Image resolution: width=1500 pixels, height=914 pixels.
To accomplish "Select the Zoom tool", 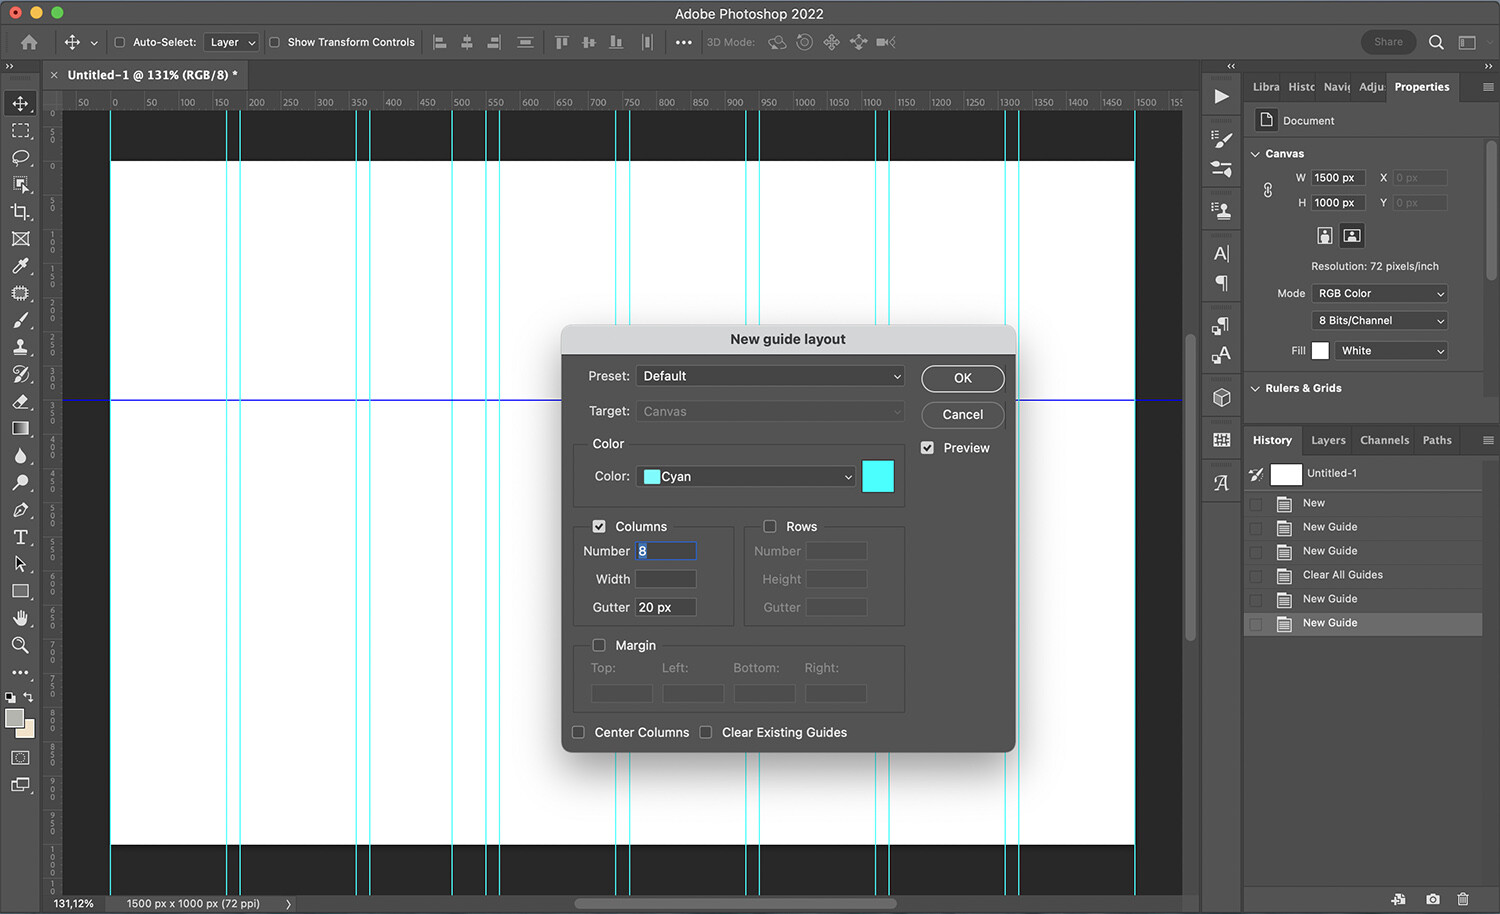I will coord(22,645).
